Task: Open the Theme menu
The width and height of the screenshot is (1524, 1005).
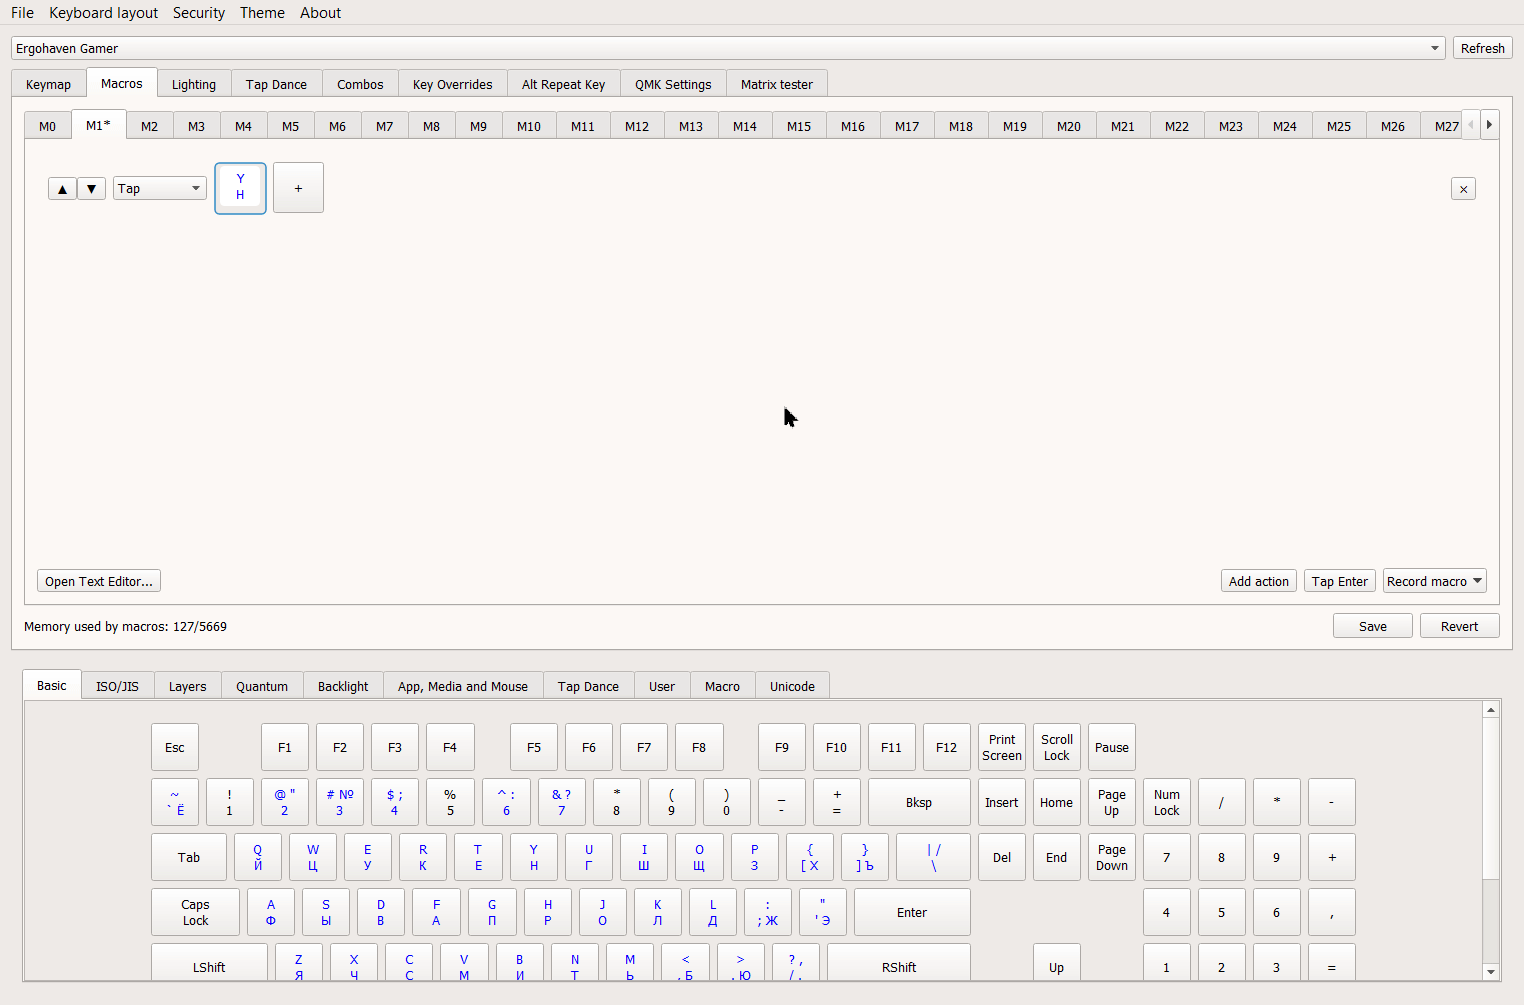Action: 262,13
